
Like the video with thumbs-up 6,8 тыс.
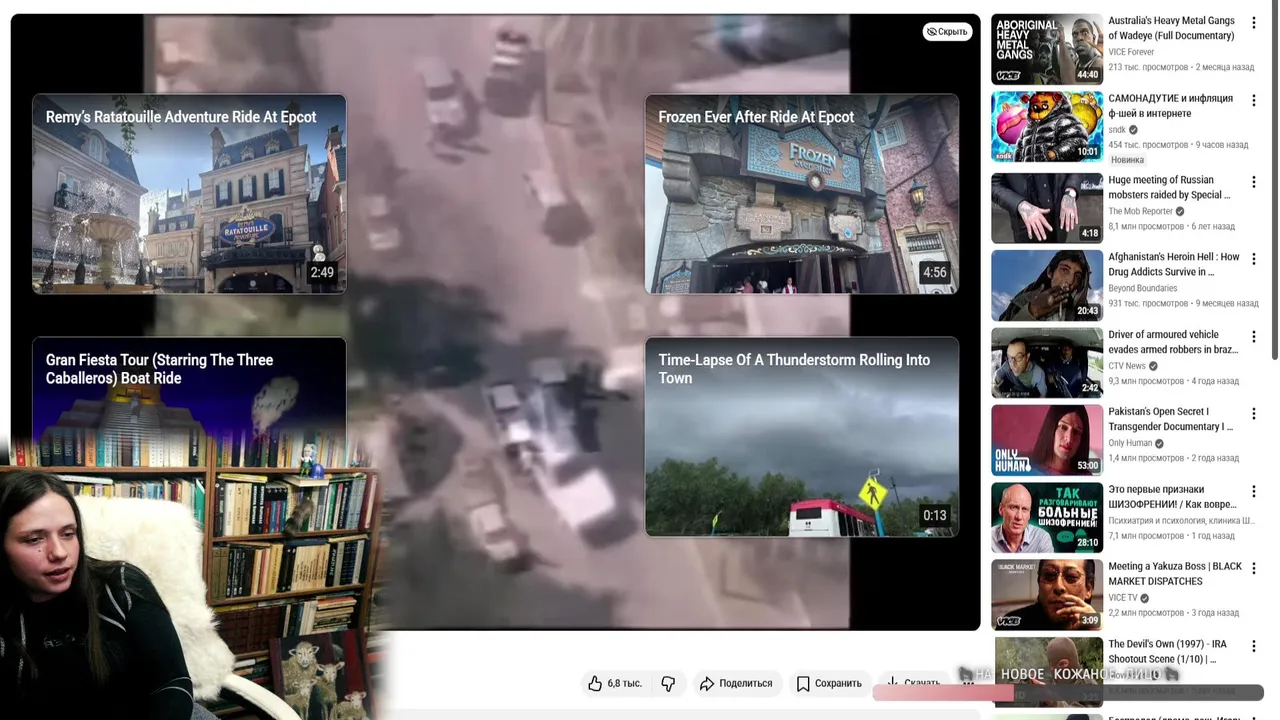tap(615, 683)
